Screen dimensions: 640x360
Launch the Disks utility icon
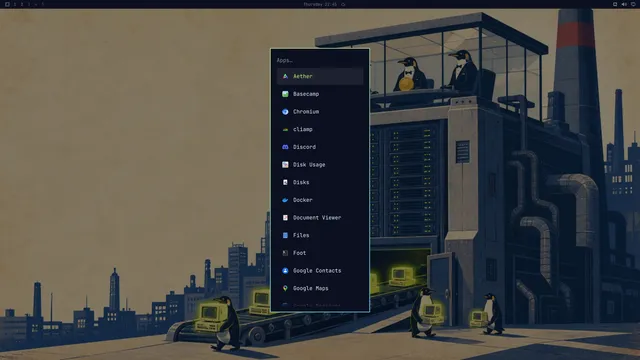[x=285, y=182]
